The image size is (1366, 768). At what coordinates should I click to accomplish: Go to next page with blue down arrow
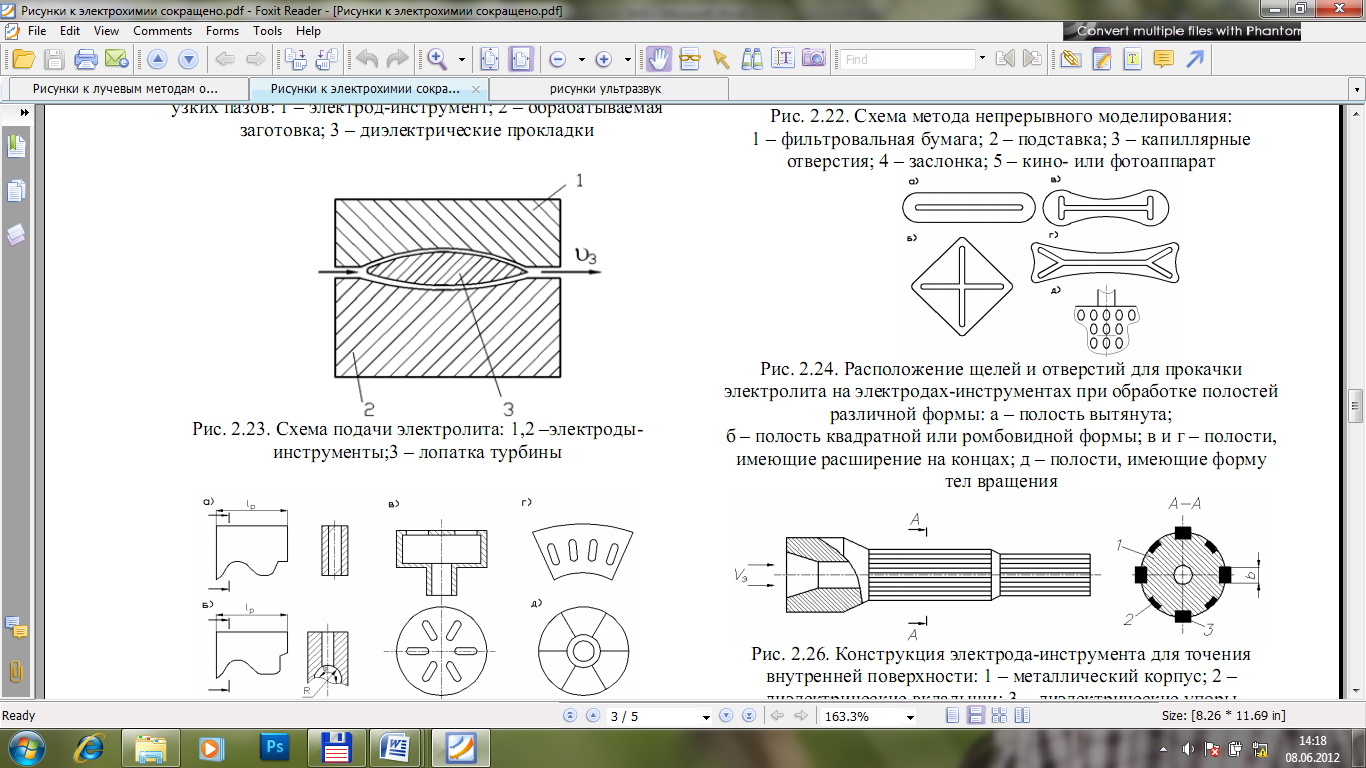coord(187,59)
